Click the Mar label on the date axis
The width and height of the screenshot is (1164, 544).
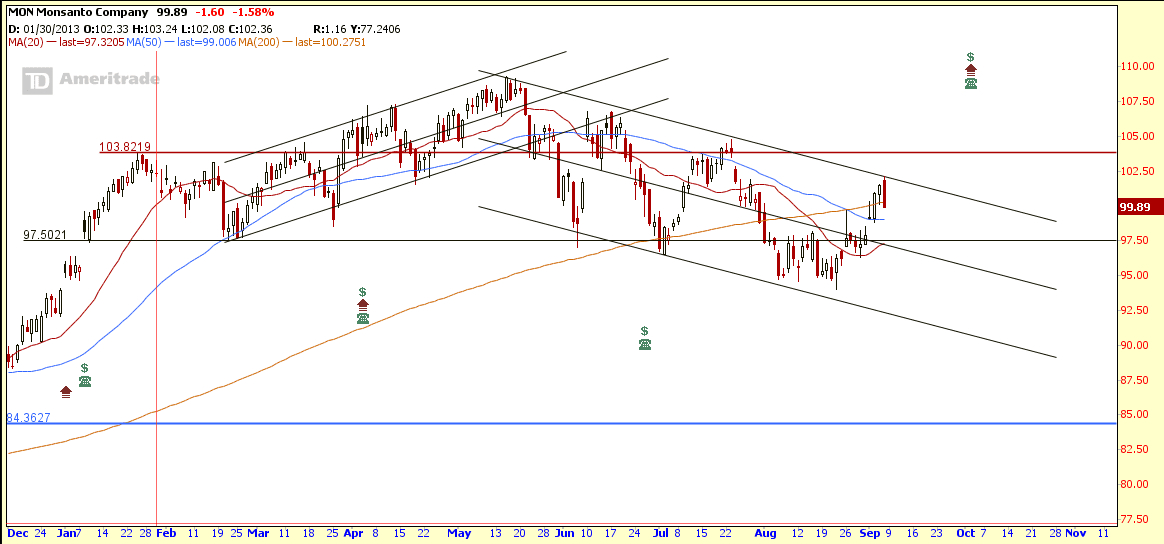click(x=258, y=533)
